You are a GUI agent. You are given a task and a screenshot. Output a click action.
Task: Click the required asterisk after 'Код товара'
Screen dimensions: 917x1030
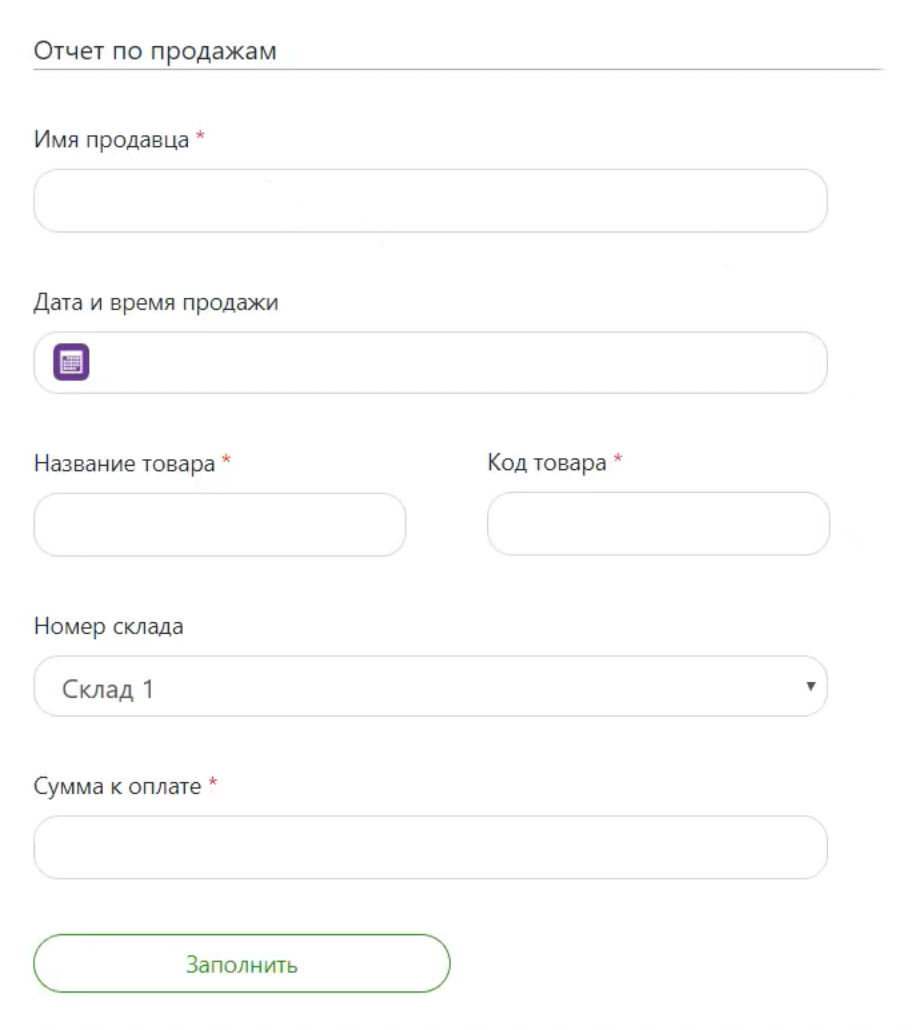pyautogui.click(x=617, y=463)
